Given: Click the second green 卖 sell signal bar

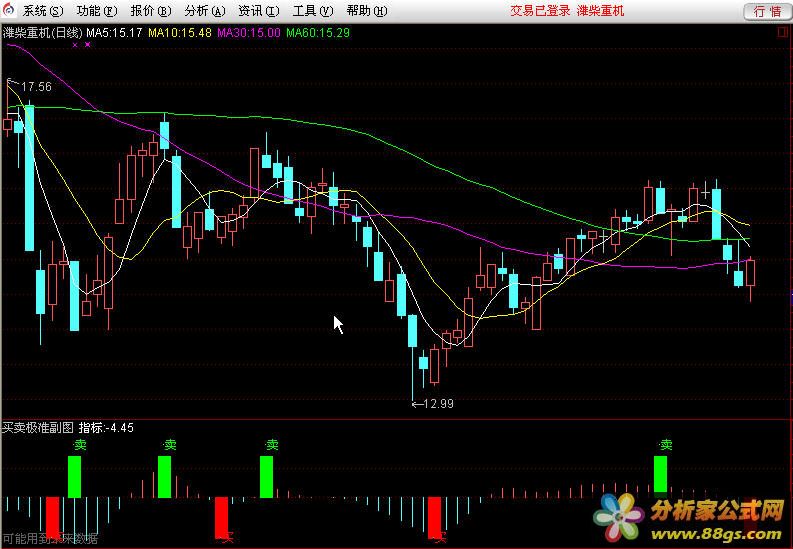Looking at the screenshot, I should click(164, 477).
